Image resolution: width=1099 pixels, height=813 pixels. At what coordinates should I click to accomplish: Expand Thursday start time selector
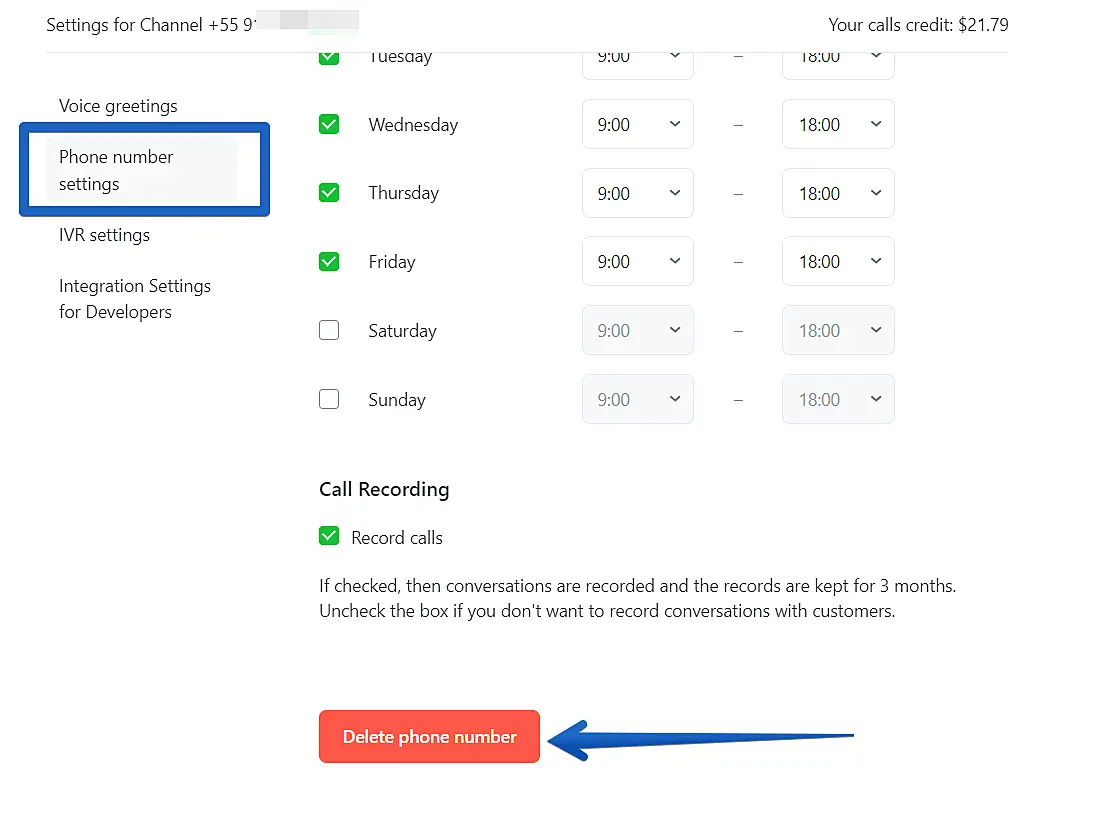(638, 193)
